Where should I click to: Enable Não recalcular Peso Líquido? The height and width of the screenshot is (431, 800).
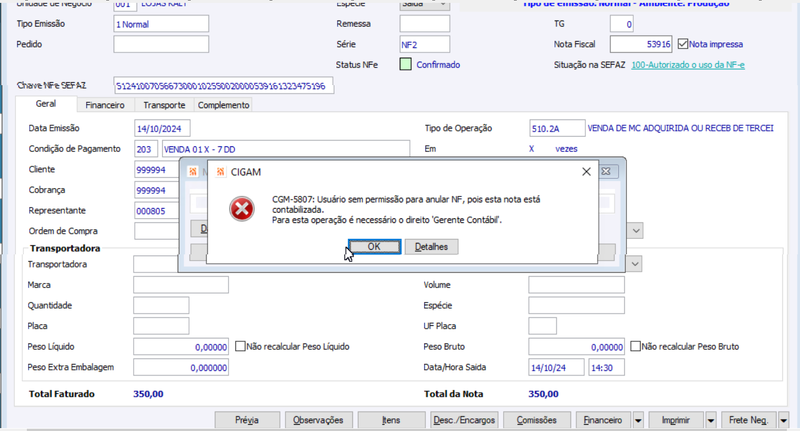(x=240, y=346)
